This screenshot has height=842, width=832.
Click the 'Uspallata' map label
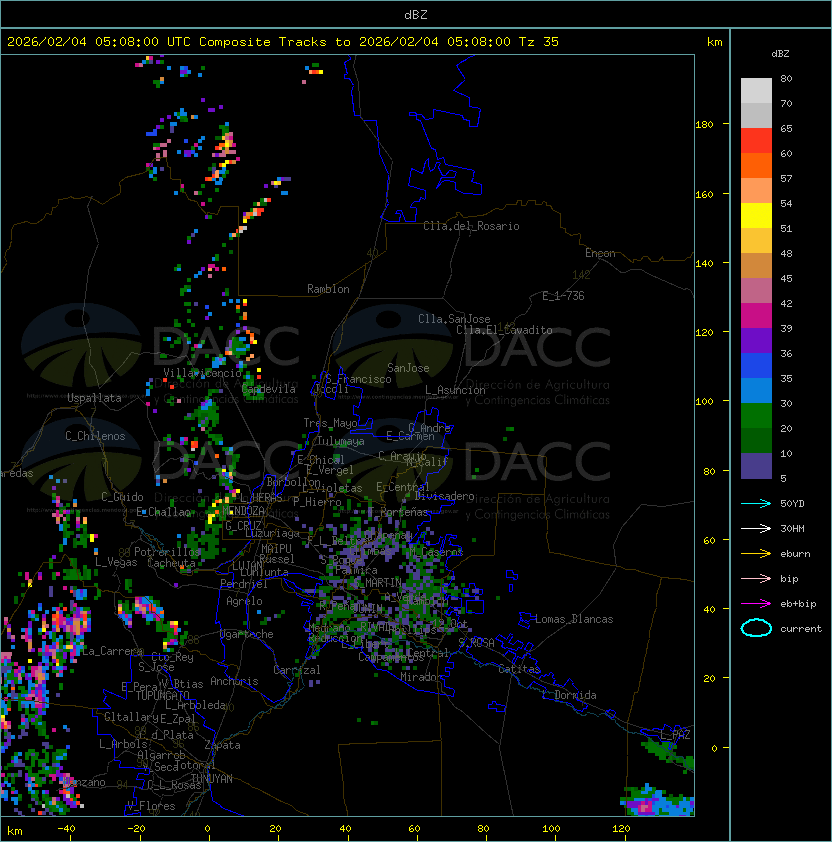(94, 398)
